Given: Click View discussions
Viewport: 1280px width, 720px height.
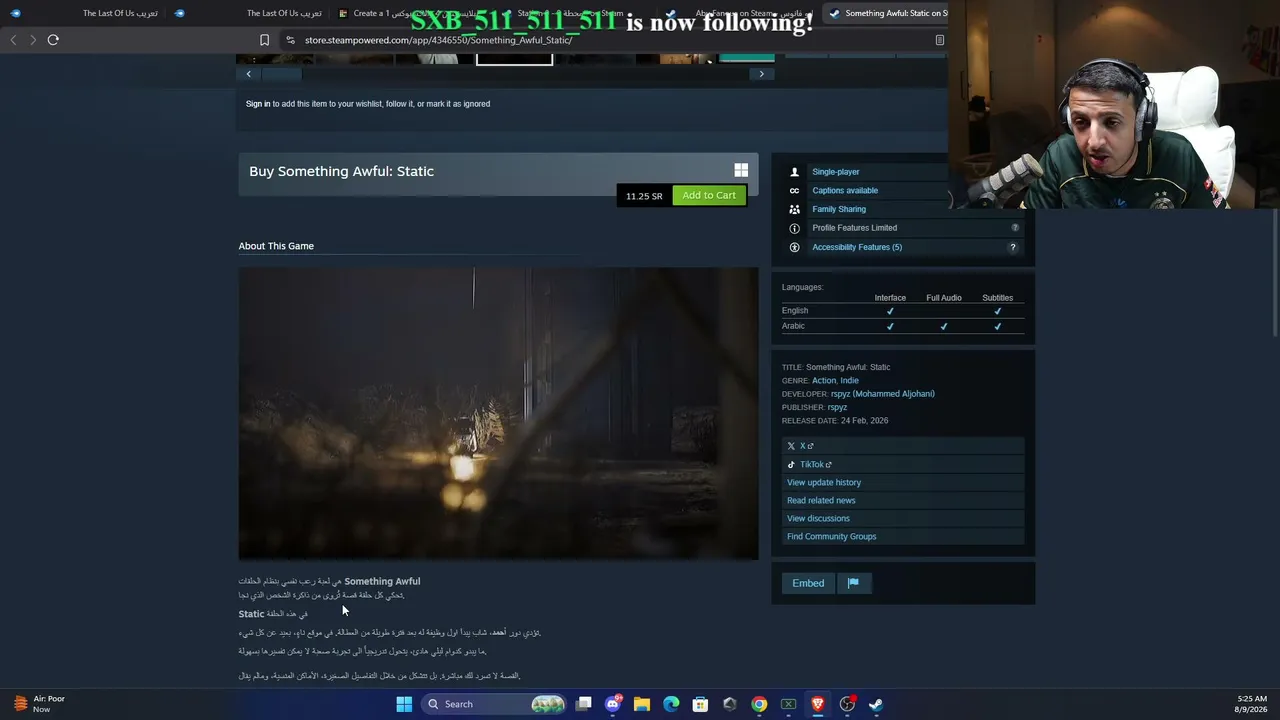Looking at the screenshot, I should [818, 518].
